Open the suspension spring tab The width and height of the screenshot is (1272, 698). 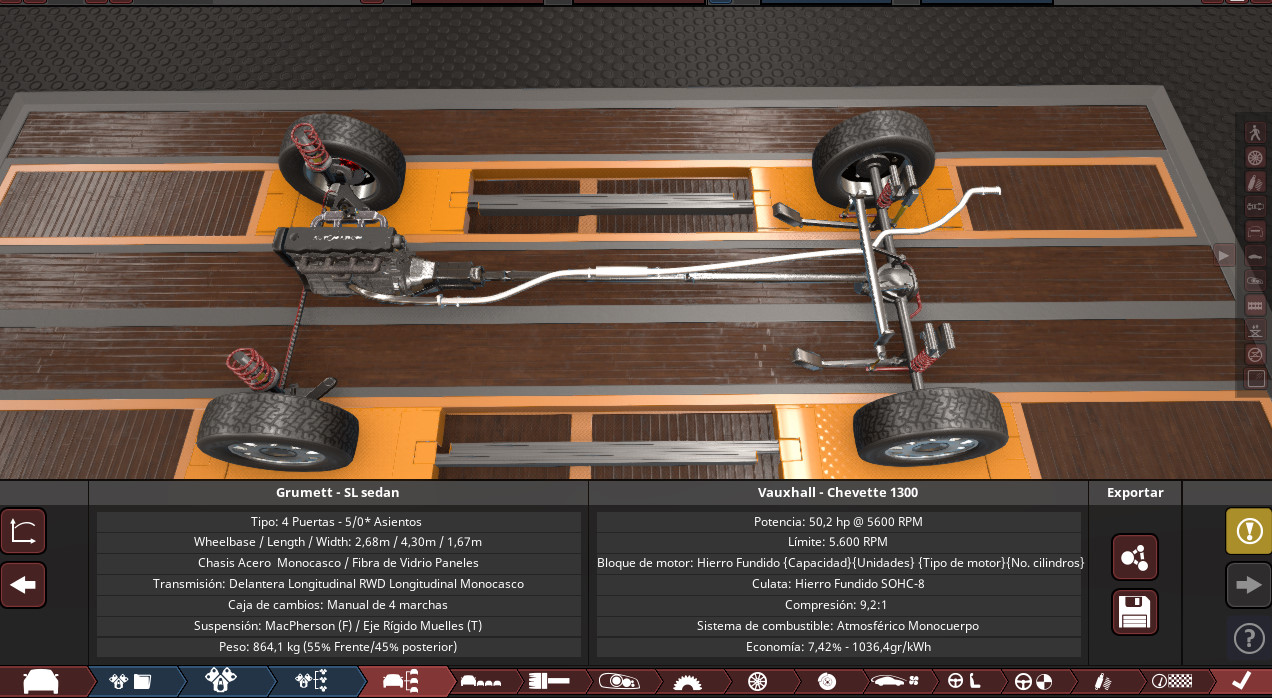(x=1101, y=681)
